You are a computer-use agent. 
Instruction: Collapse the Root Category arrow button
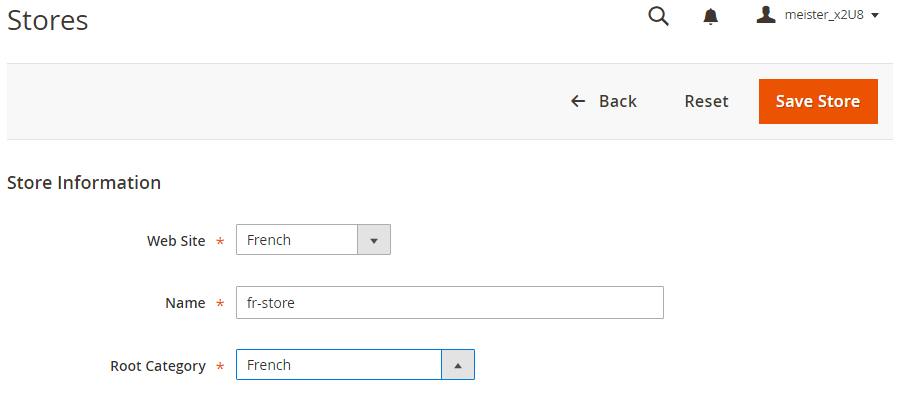pos(458,365)
